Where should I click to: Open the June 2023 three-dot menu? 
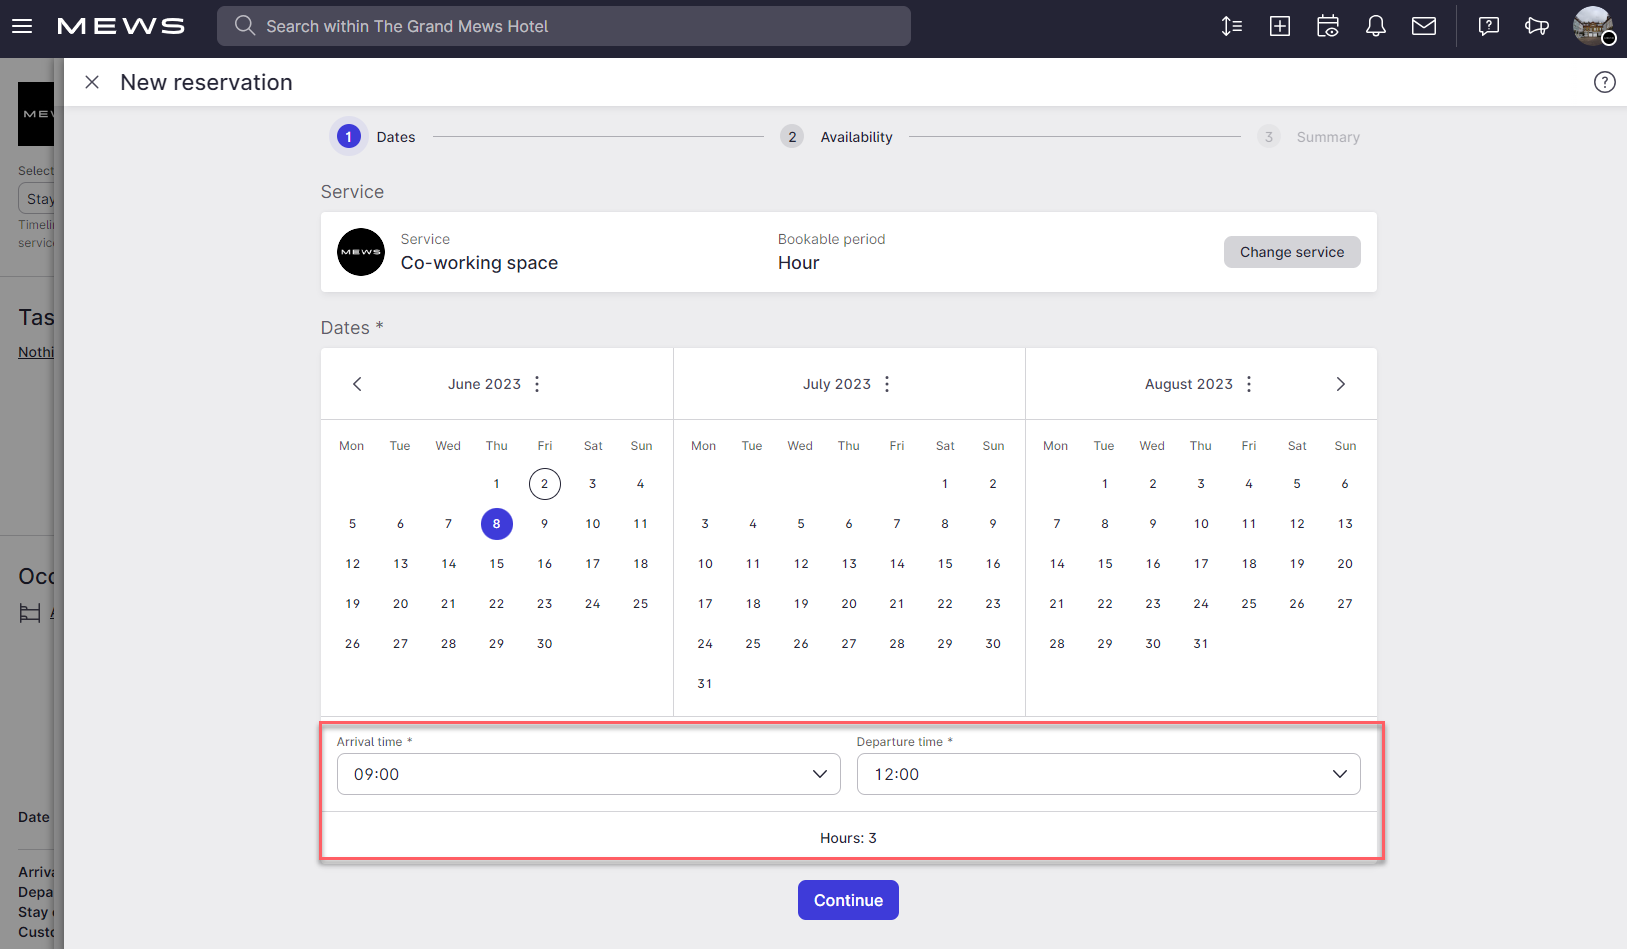537,383
